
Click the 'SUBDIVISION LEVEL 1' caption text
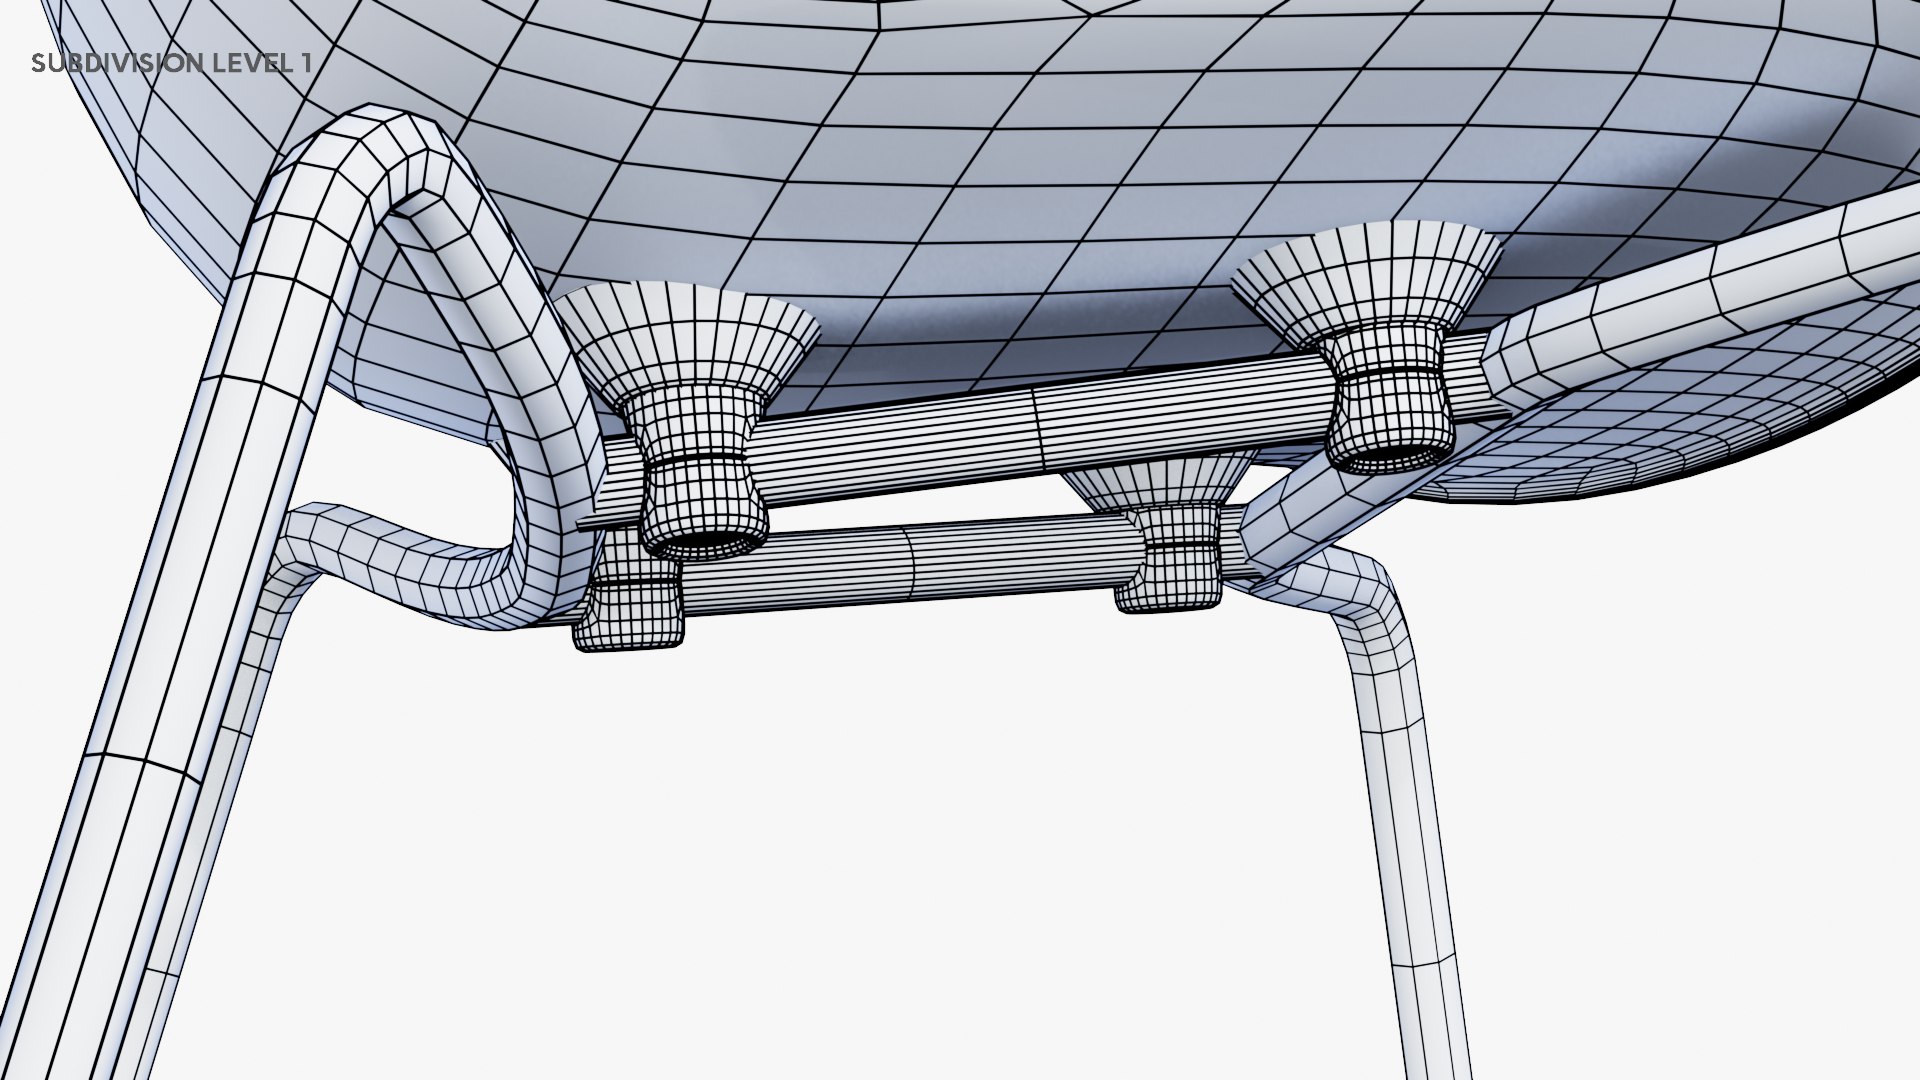(172, 63)
